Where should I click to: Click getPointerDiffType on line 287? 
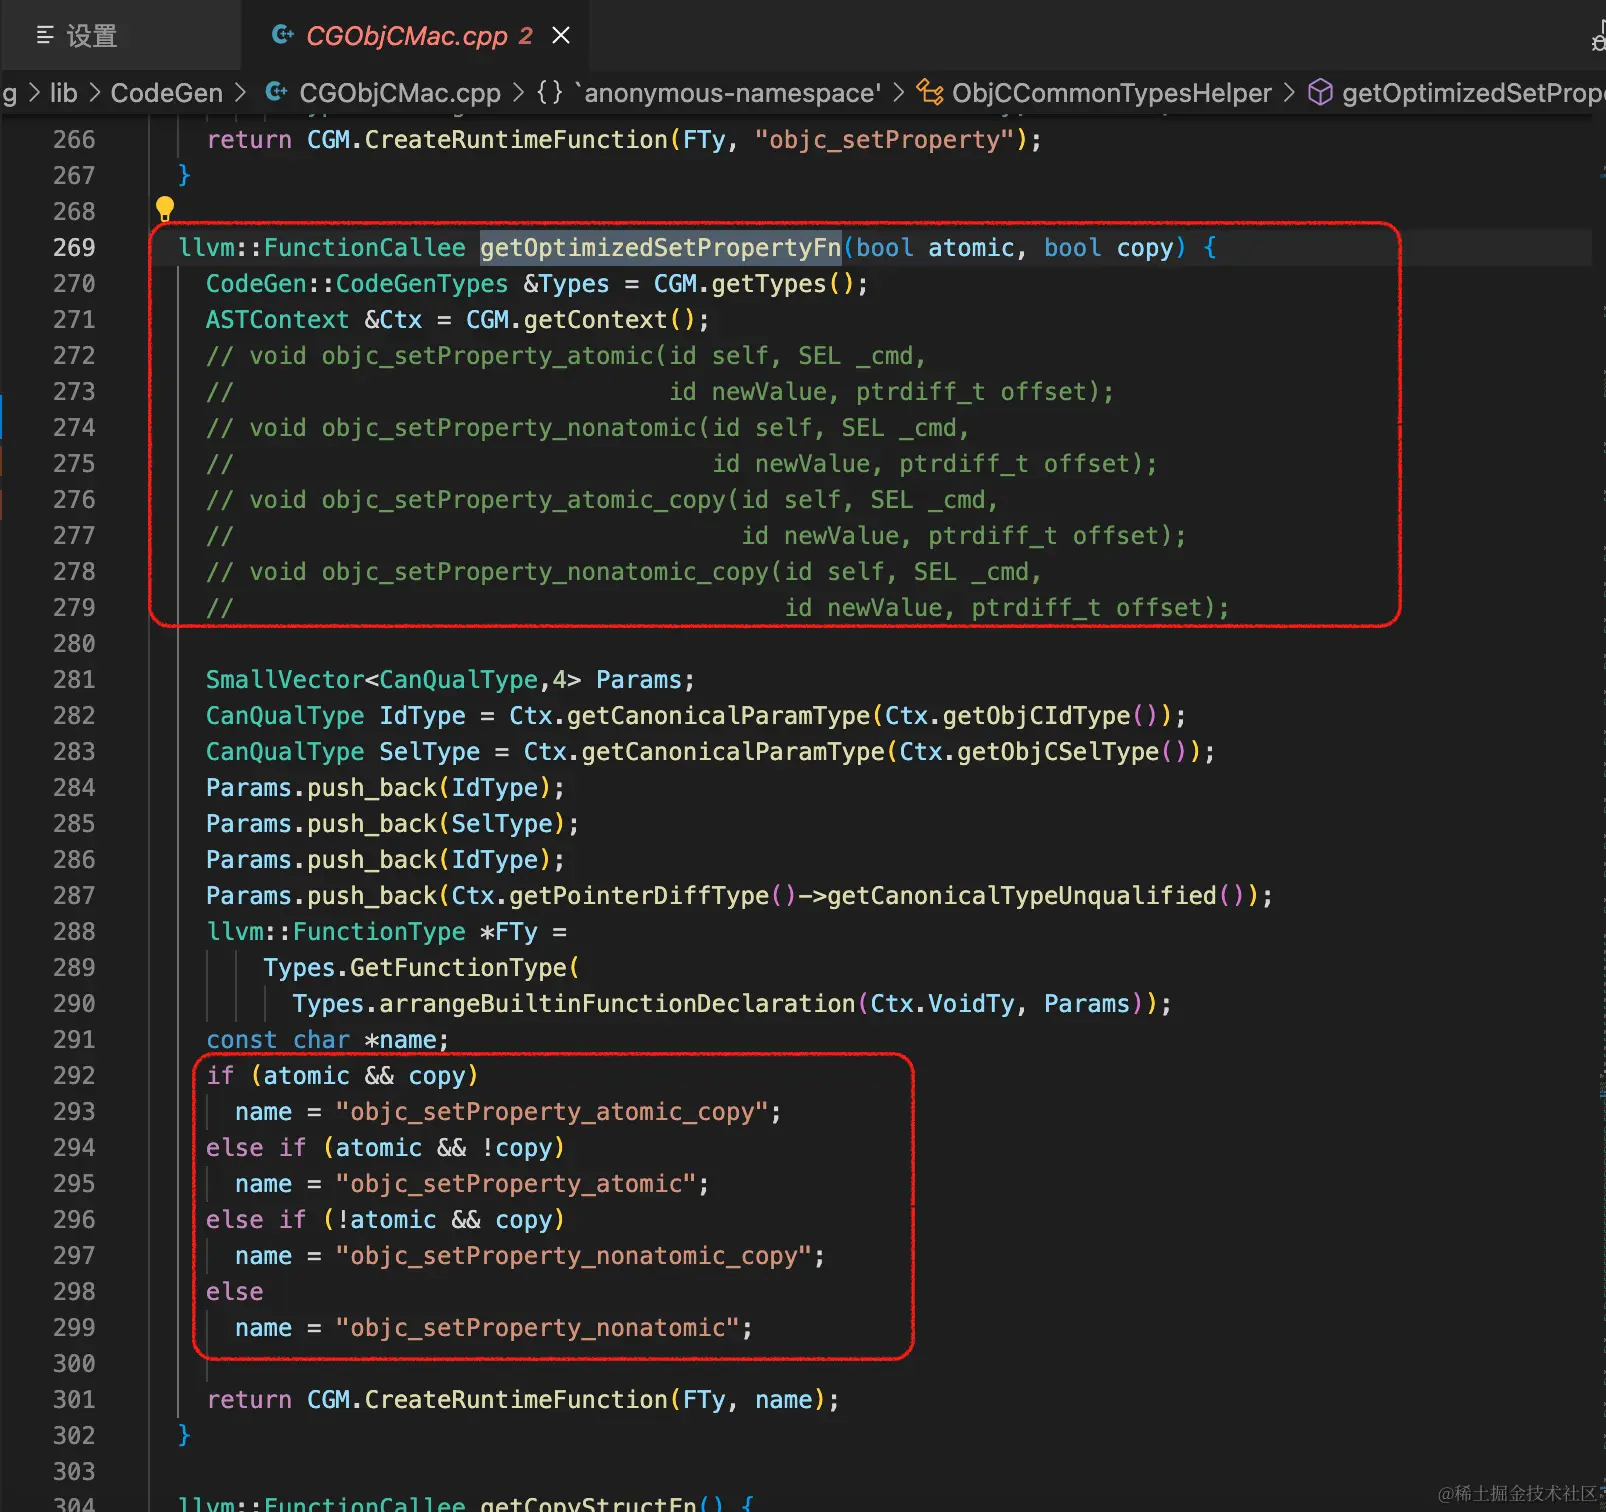pos(640,895)
